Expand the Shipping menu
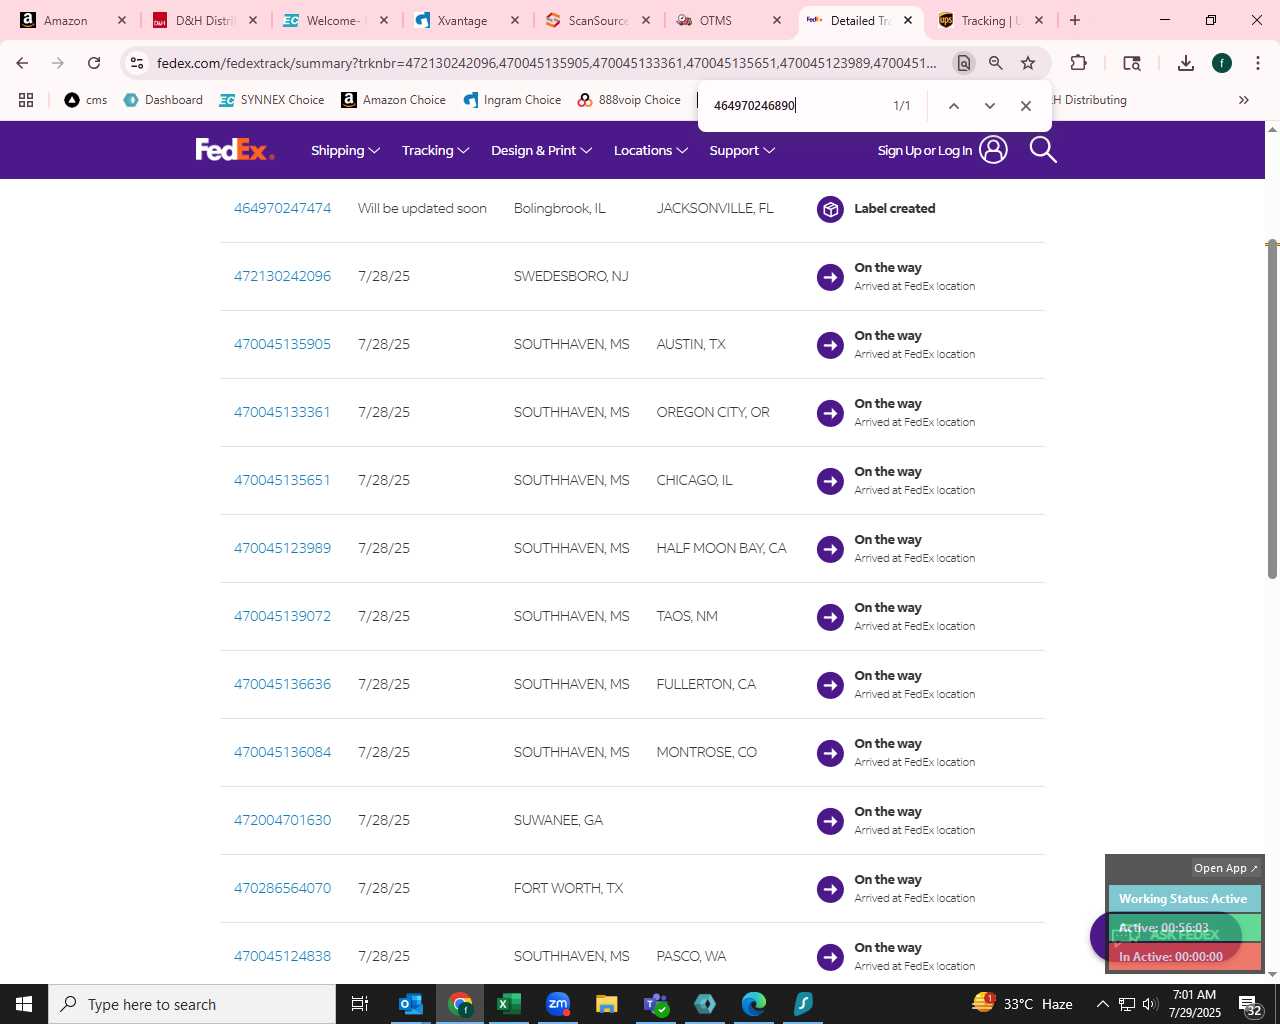This screenshot has height=1024, width=1280. (x=345, y=151)
